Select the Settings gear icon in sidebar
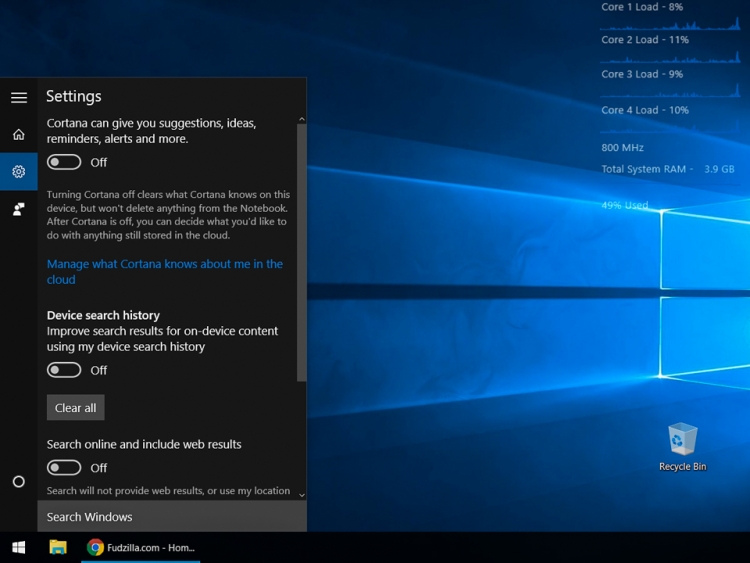The height and width of the screenshot is (563, 750). click(18, 172)
